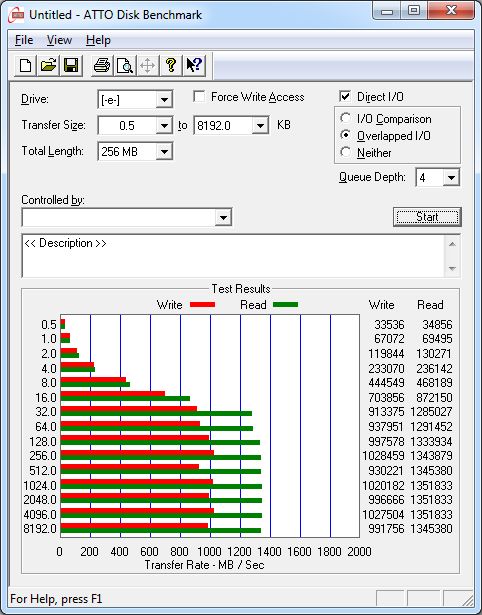Click the ATTO application icon in title bar

(x=16, y=15)
